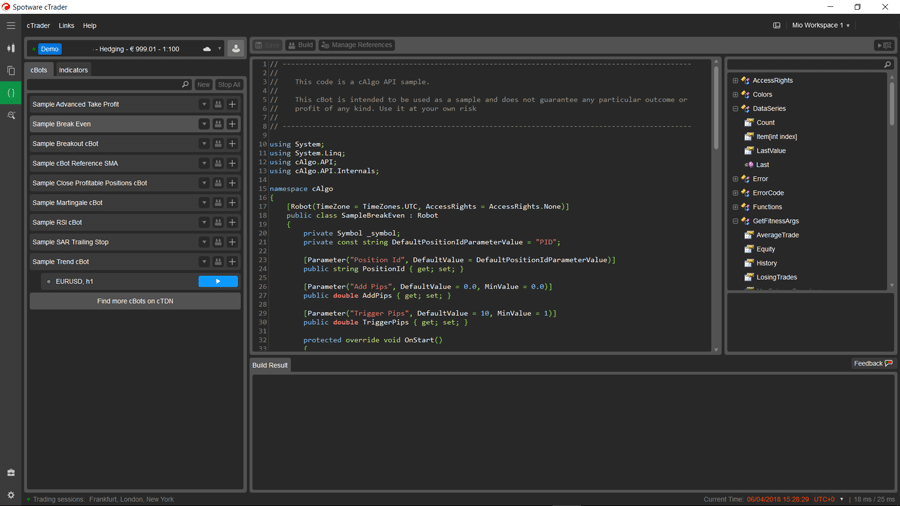The width and height of the screenshot is (900, 506).
Task: Build Sample Advanced Take Profit cBot icon
Action: pos(218,104)
